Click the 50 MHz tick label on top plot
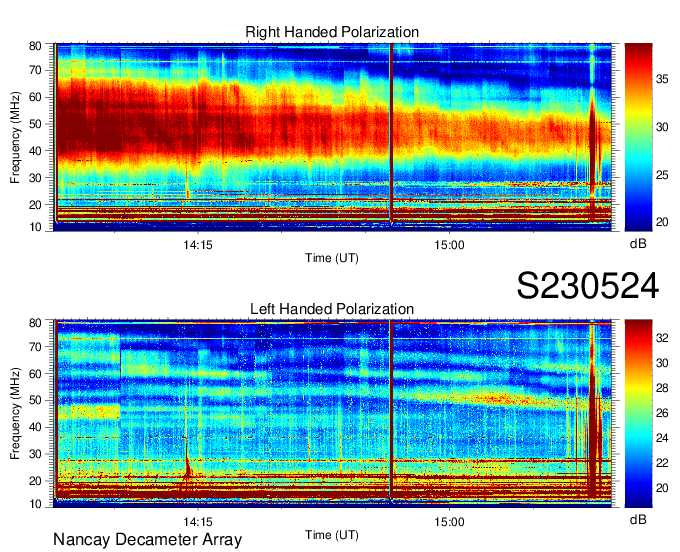 click(x=35, y=124)
